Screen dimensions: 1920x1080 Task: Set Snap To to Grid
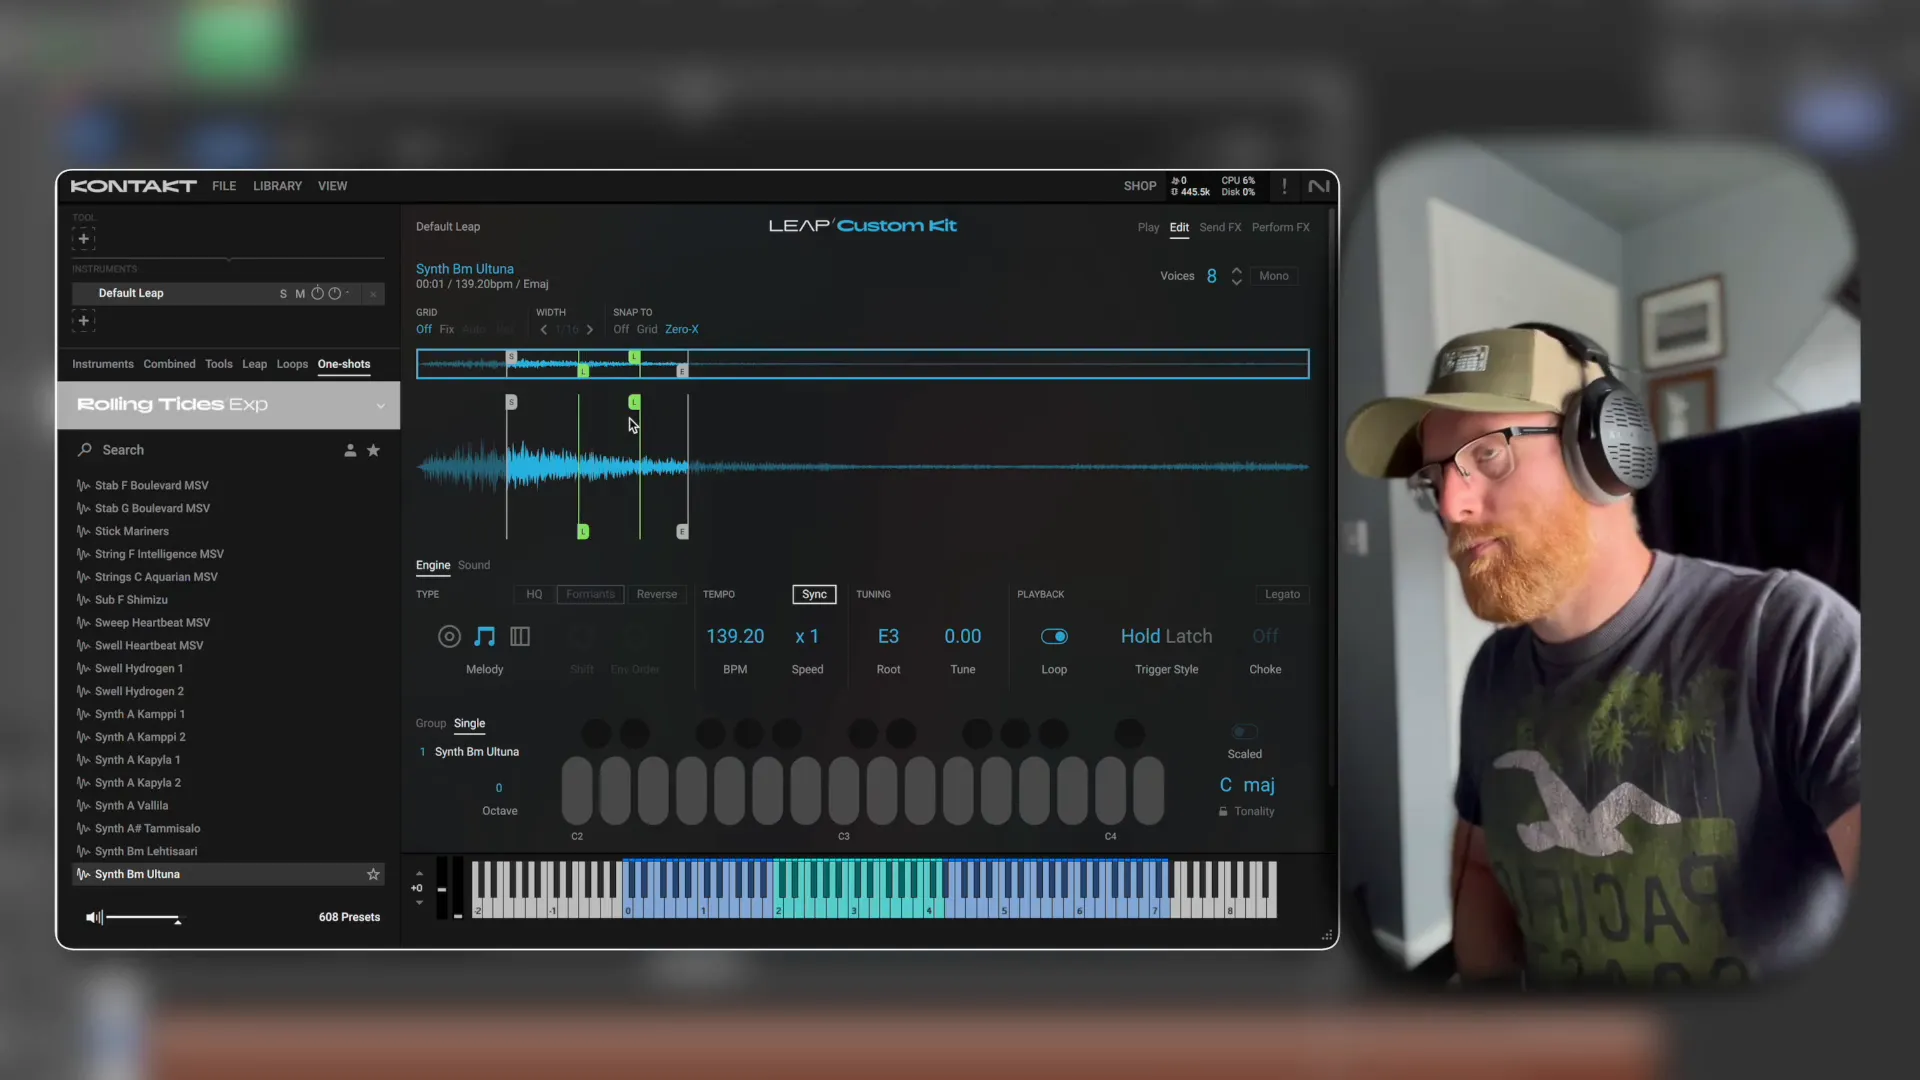[x=647, y=330]
